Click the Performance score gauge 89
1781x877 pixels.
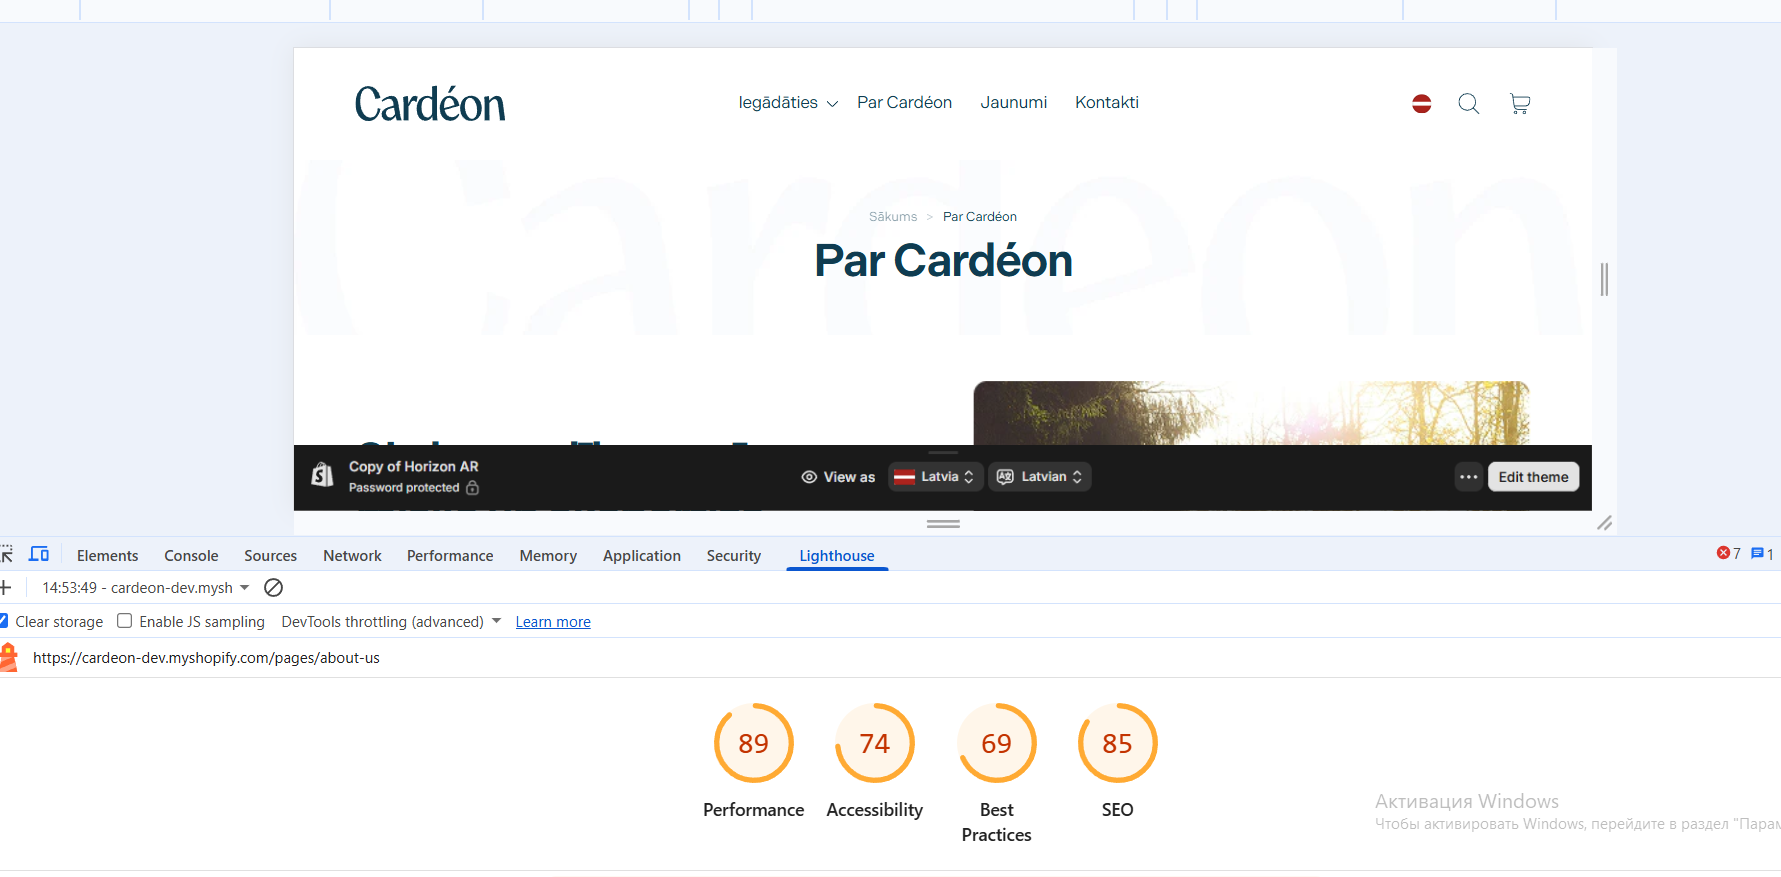point(753,743)
